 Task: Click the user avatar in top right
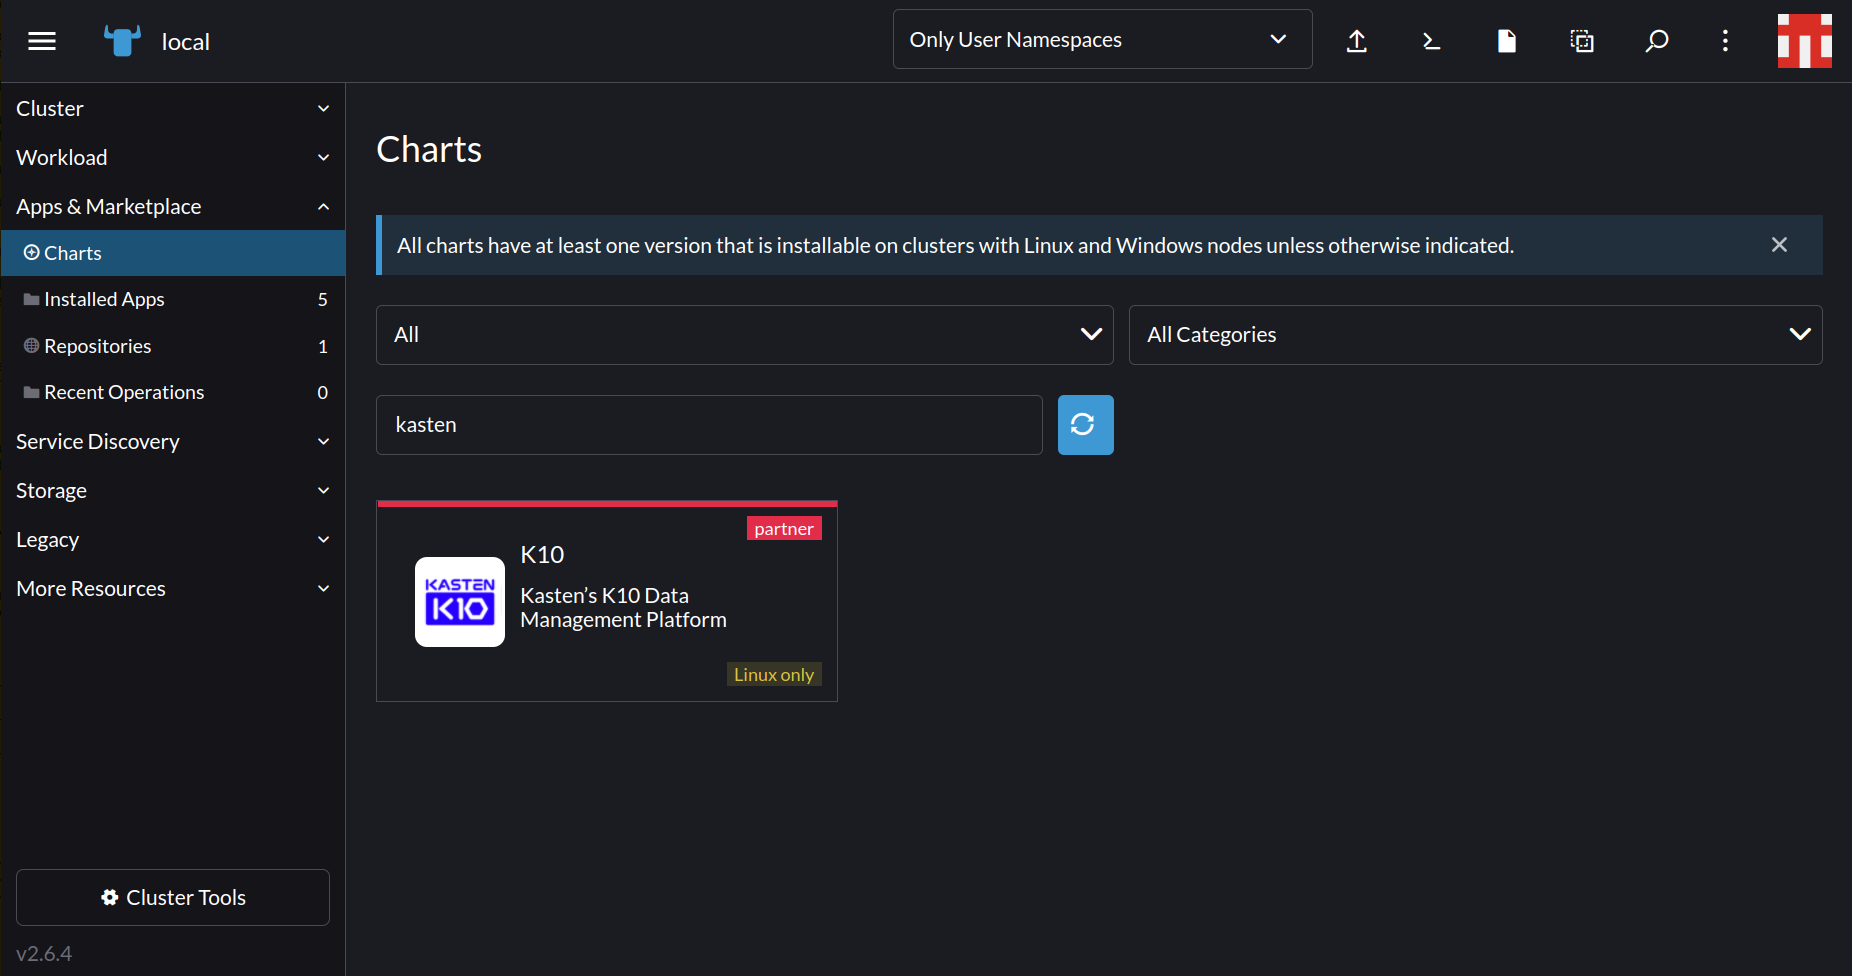pos(1804,41)
